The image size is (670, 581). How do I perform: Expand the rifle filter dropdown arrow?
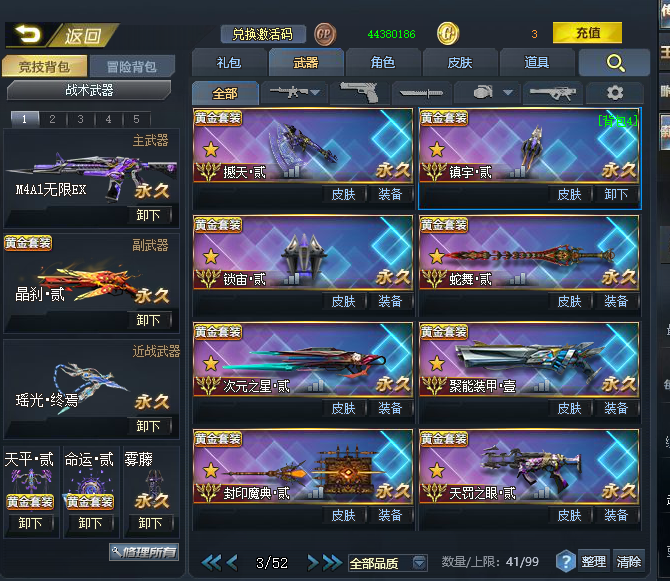[x=315, y=92]
